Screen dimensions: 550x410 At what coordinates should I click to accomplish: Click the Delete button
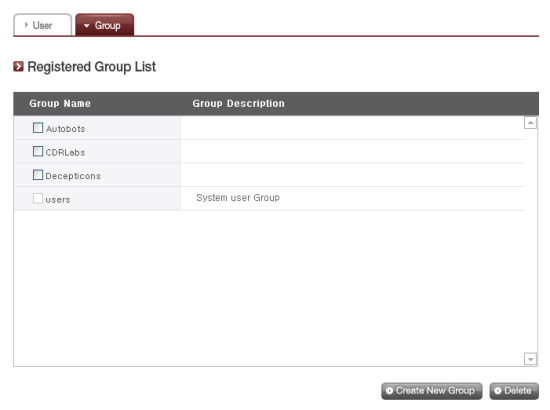click(514, 391)
